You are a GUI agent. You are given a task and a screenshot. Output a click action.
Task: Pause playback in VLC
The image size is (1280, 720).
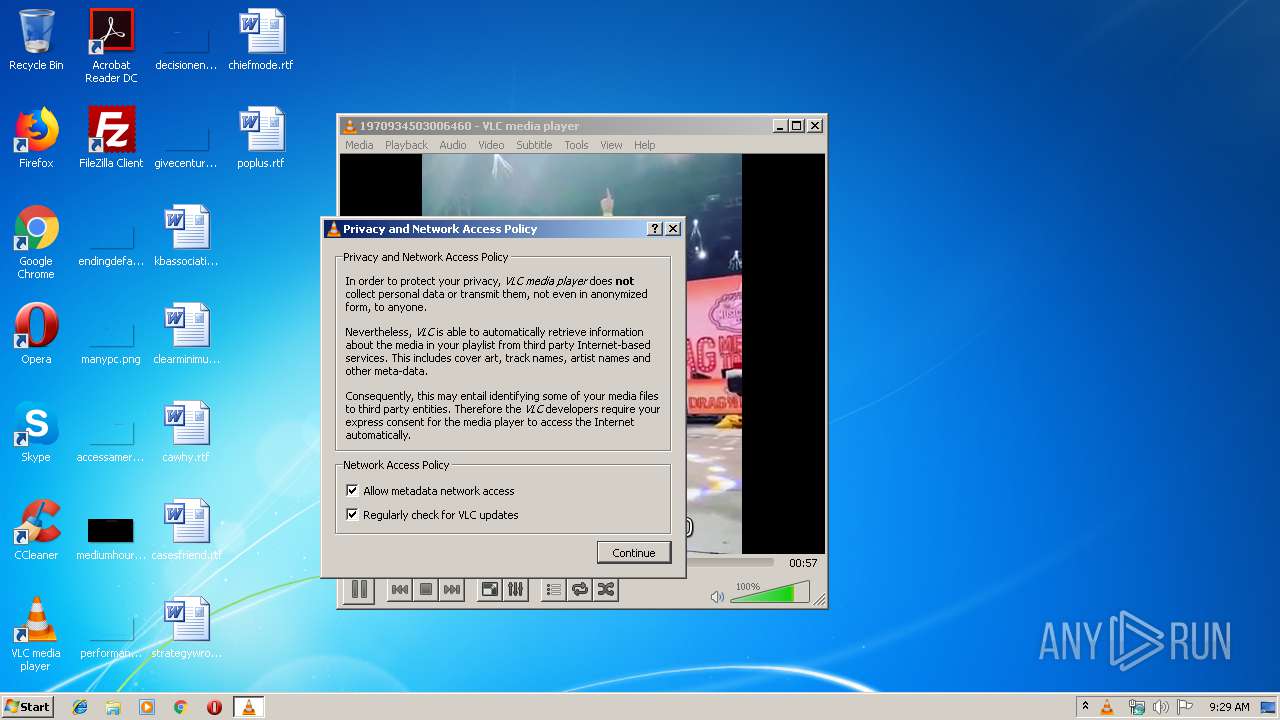pos(359,590)
